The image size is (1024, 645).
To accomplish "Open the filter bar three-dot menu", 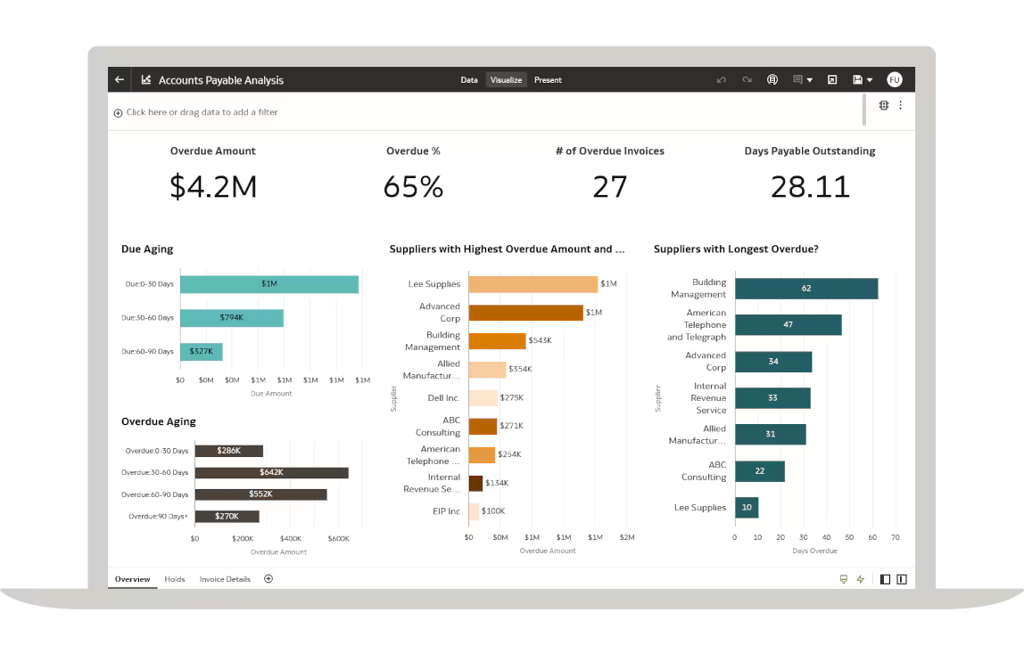I will coord(900,105).
